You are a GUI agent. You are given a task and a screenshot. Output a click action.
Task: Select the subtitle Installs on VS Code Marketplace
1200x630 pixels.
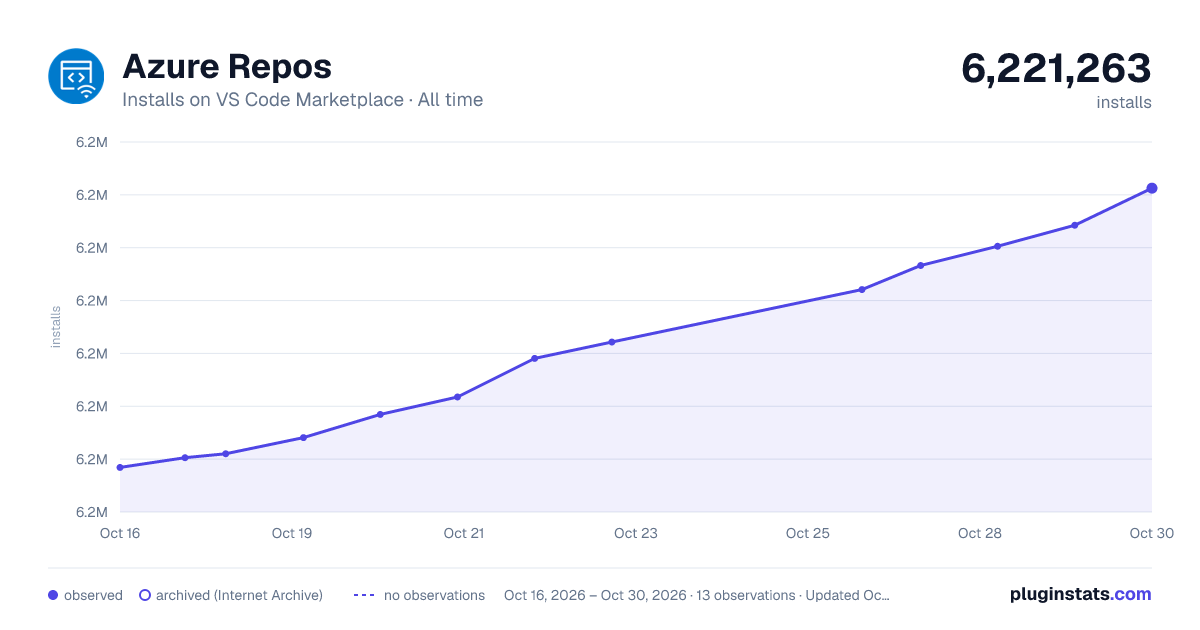[x=263, y=100]
